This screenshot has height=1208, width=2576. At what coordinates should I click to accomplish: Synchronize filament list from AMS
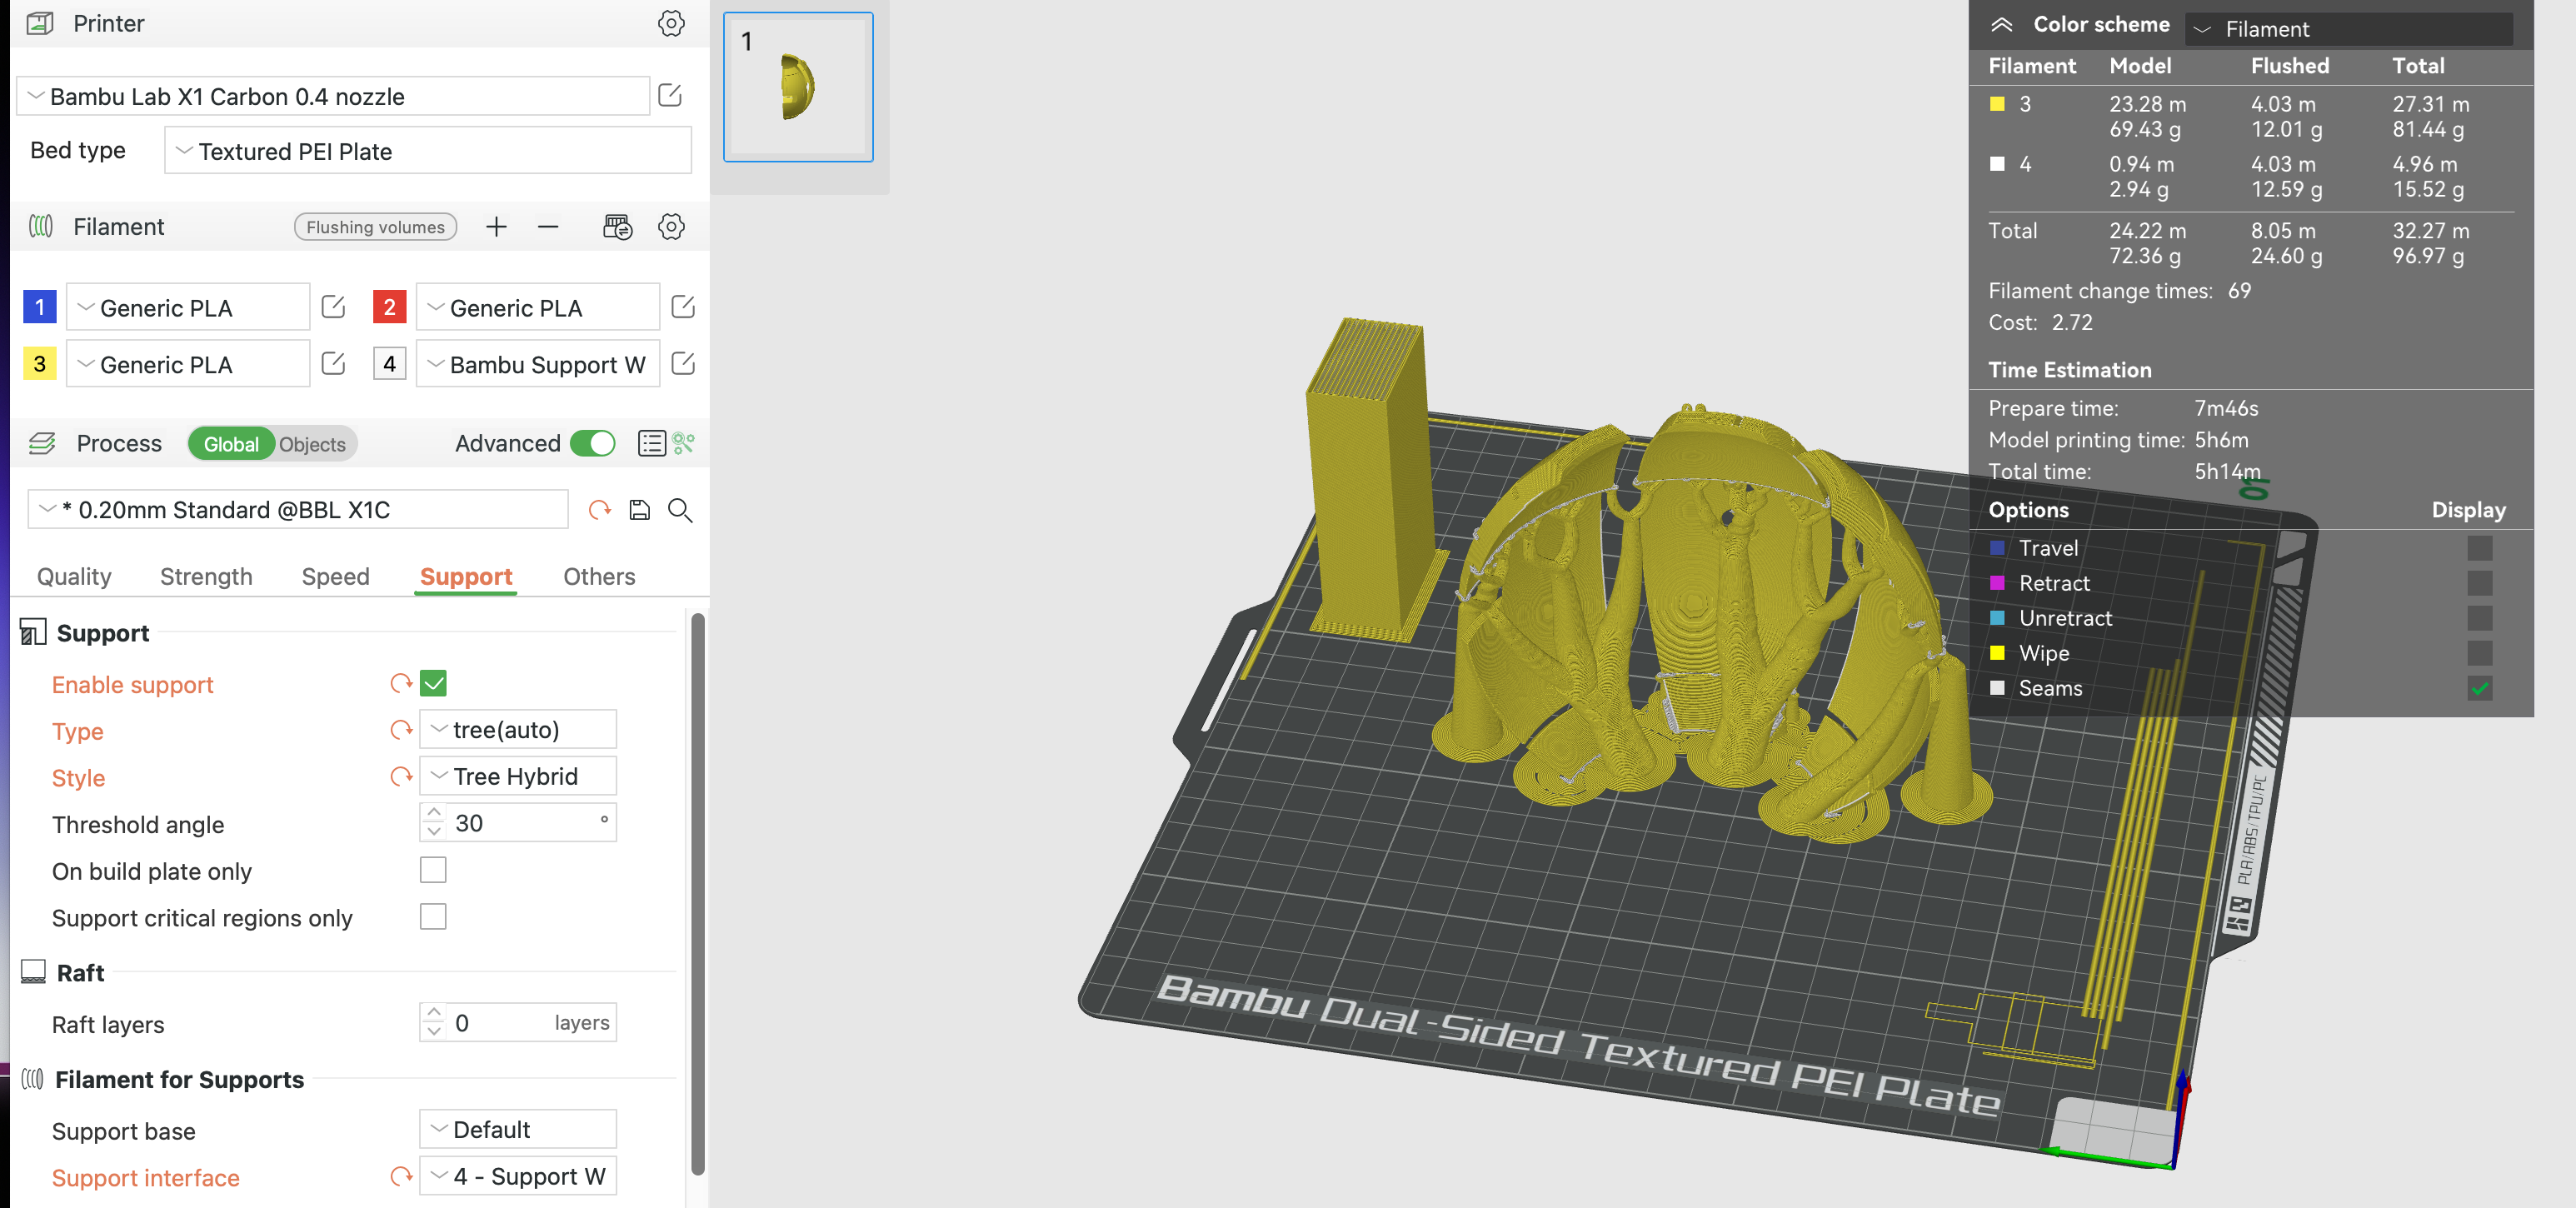tap(617, 226)
